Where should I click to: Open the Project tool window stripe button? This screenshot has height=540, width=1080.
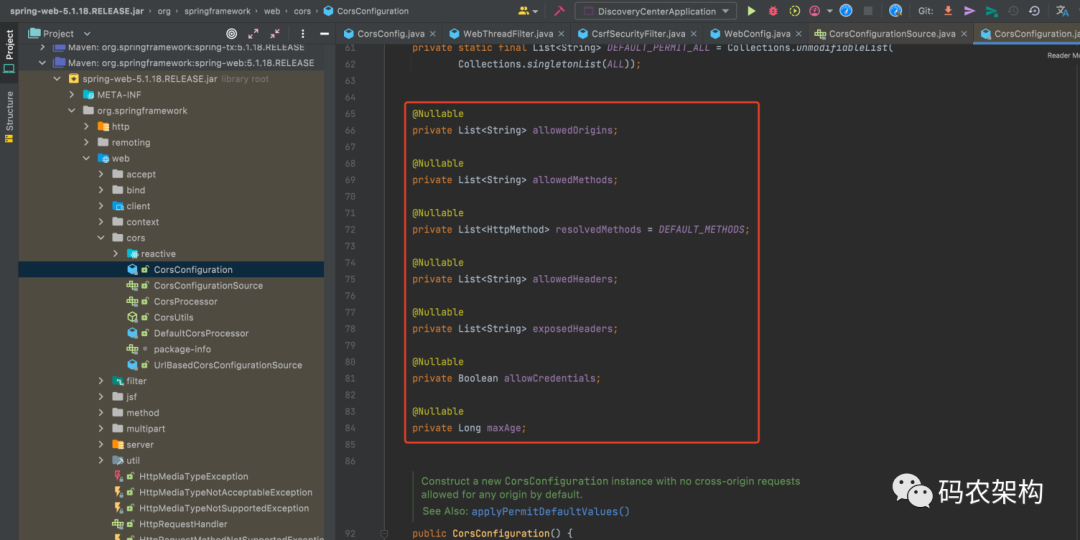[x=9, y=52]
